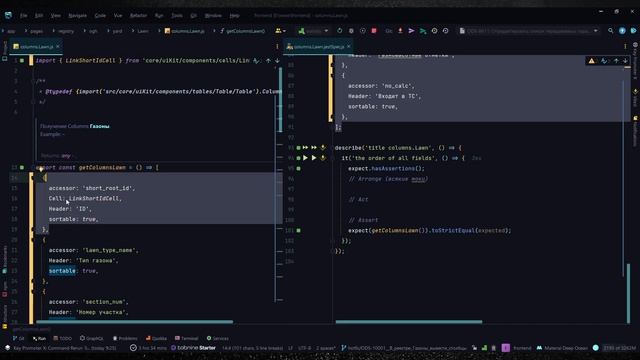The image size is (640, 360).
Task: Click the 'Lawn' breadcrumb folder
Action: point(143,31)
